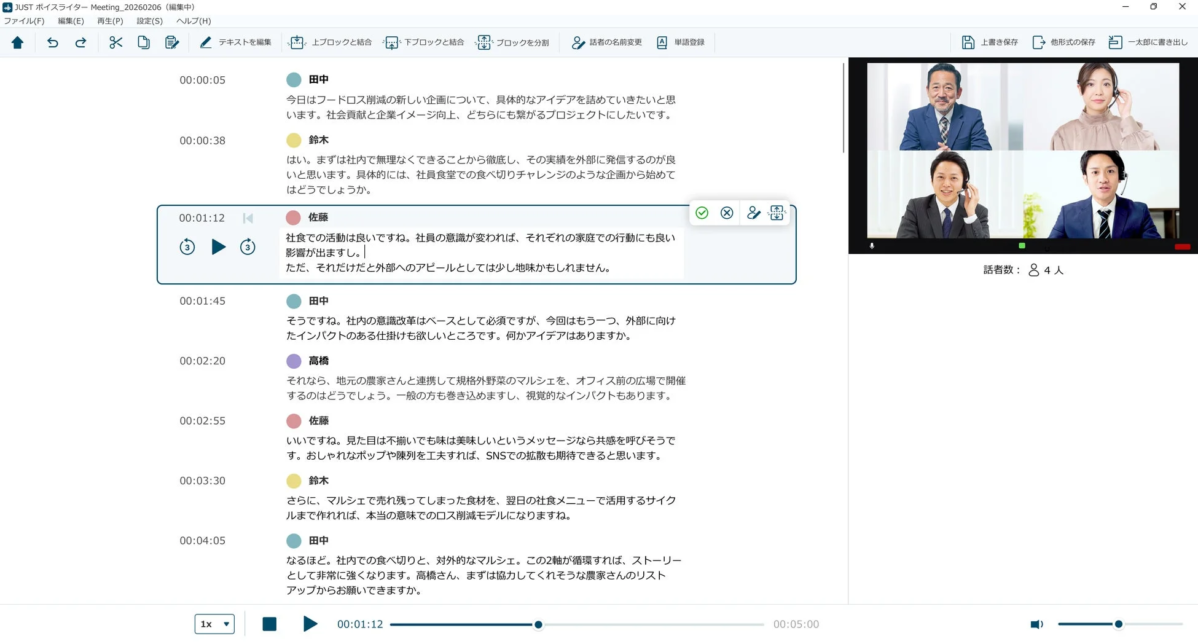Cut text with the scissors icon

116,42
